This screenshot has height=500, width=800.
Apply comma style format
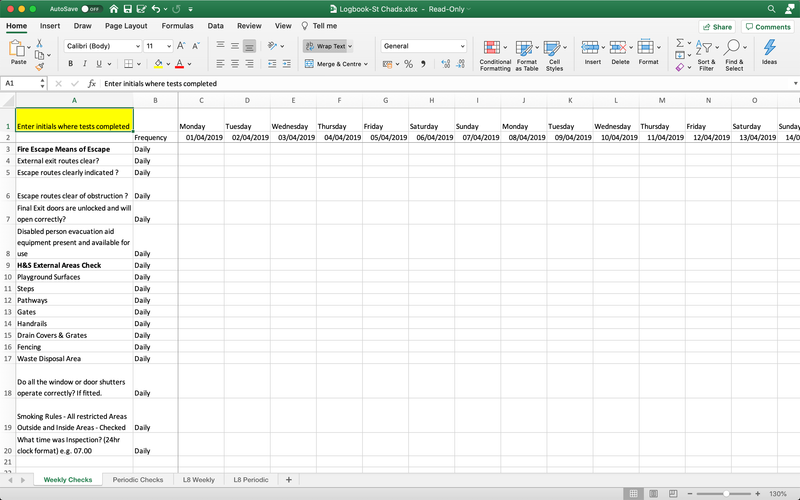(x=423, y=64)
